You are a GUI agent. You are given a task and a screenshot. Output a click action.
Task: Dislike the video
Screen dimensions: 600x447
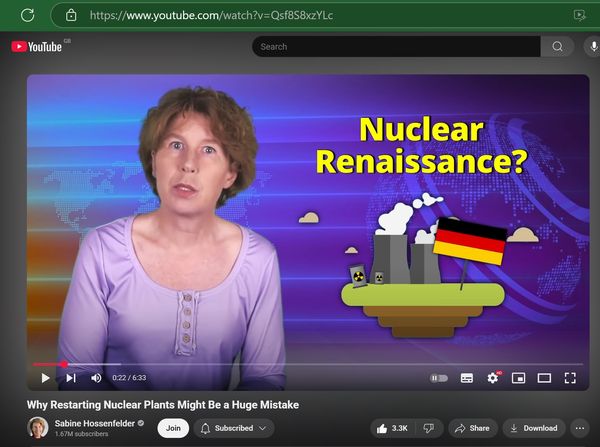(x=429, y=428)
